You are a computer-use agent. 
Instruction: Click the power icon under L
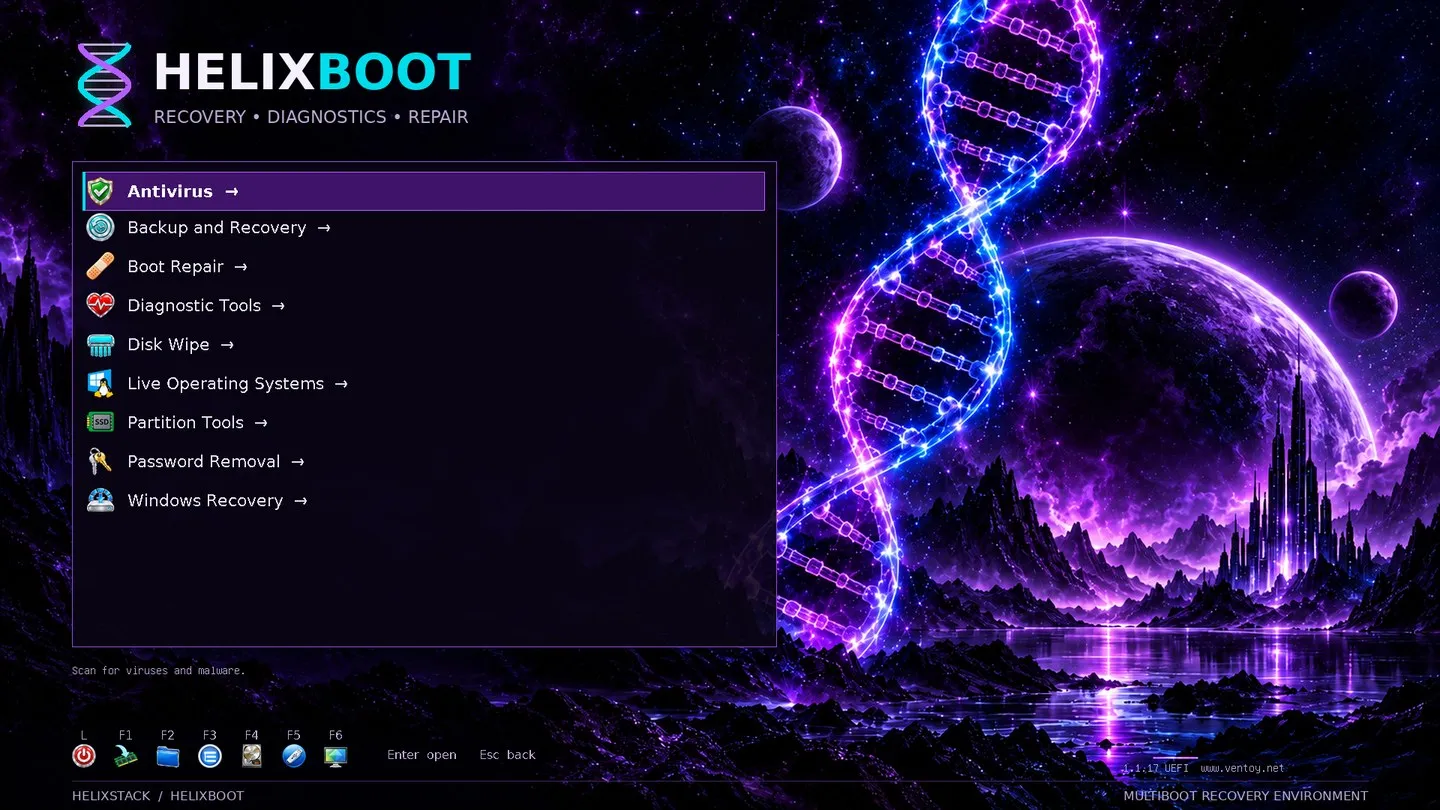tap(84, 756)
